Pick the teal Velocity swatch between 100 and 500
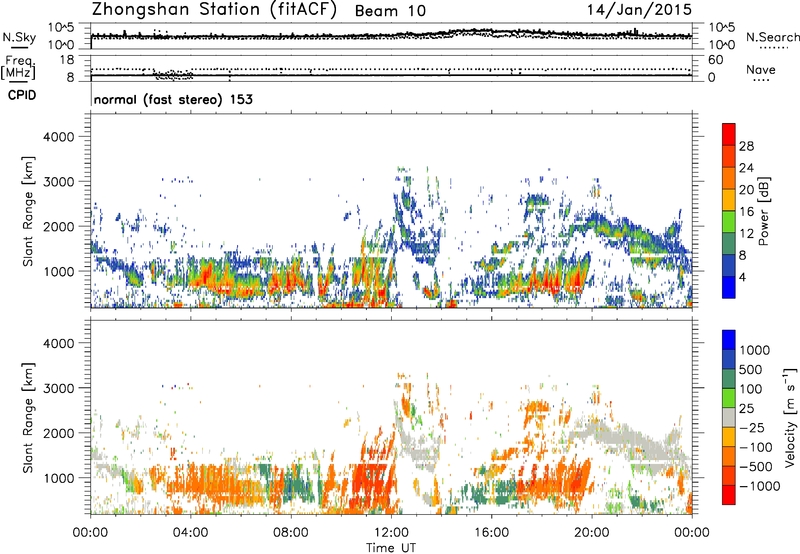The height and width of the screenshot is (554, 800). point(729,379)
